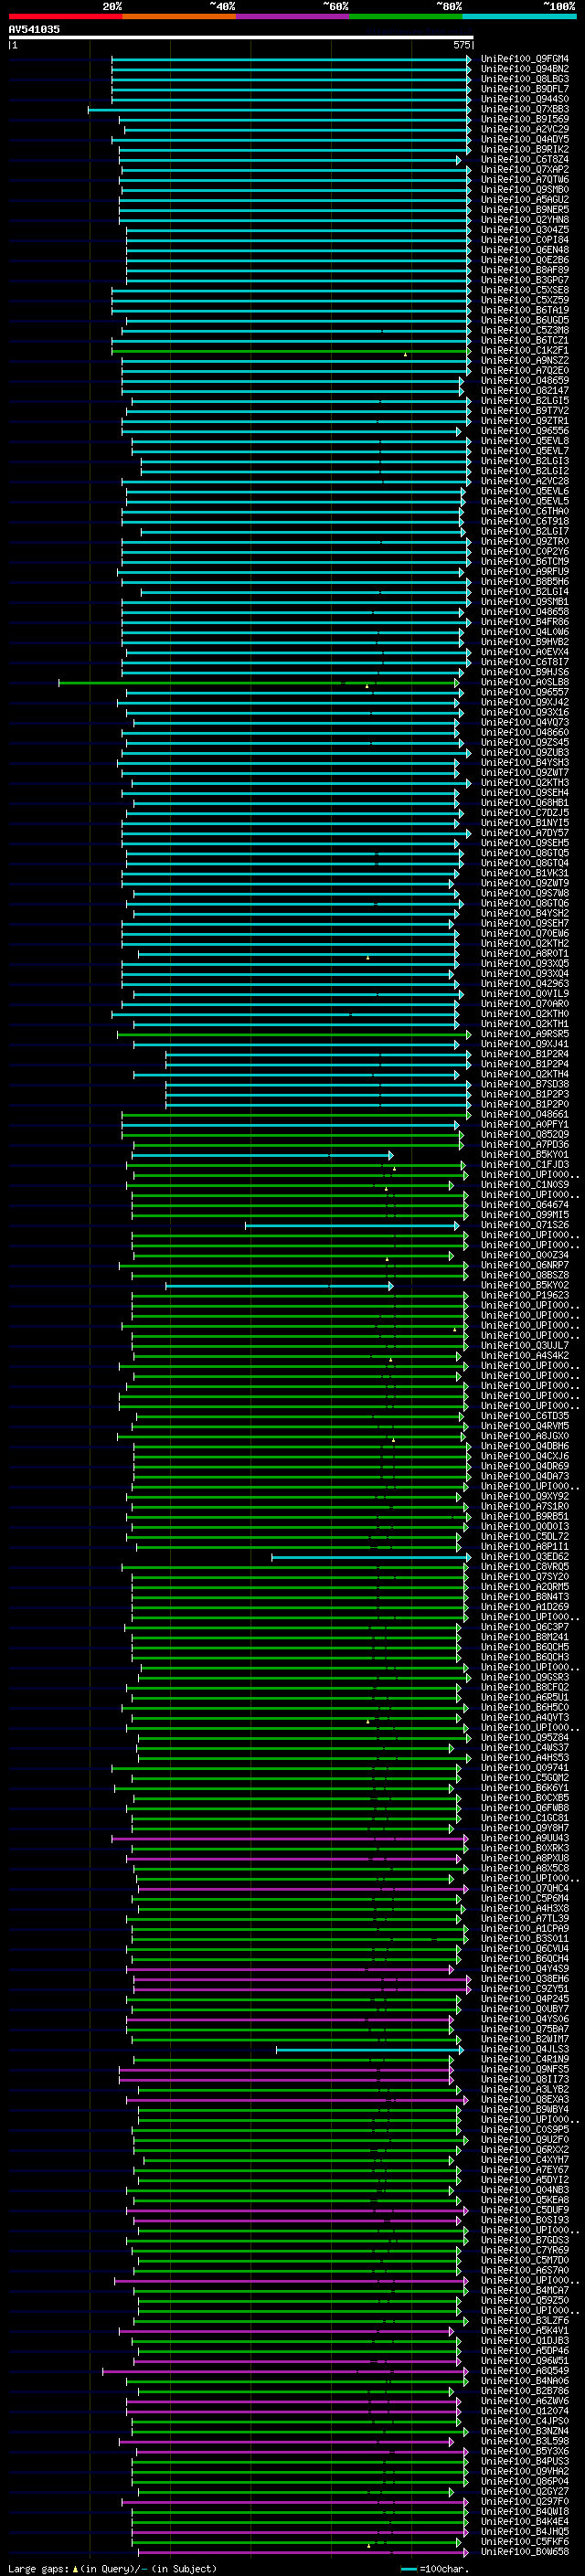Select label UniRef100_B3GPG7
Screen dimensions: 585x2576
tap(525, 280)
